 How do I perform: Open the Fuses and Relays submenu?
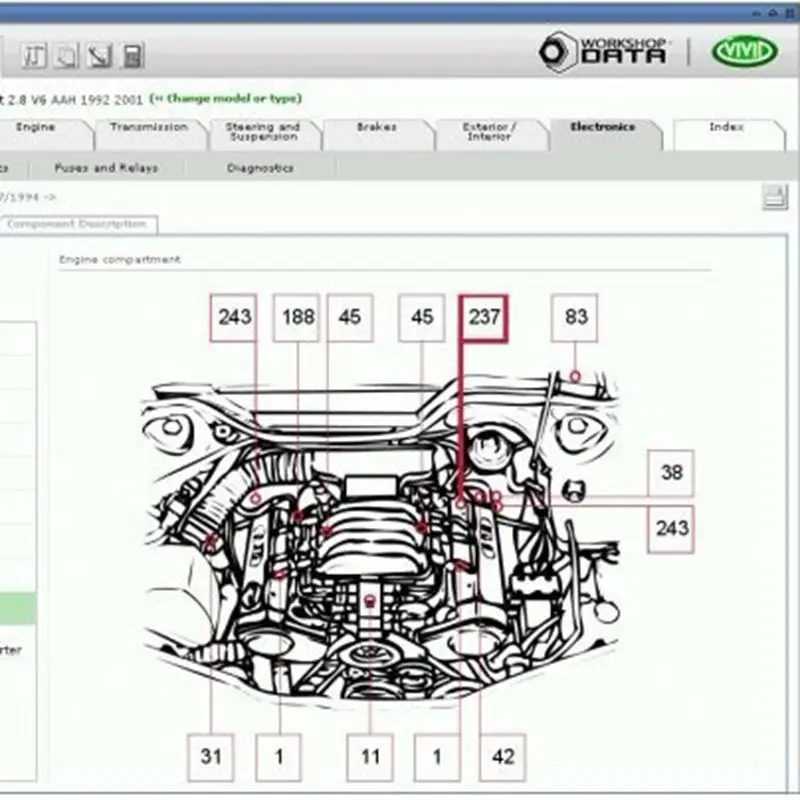point(106,168)
